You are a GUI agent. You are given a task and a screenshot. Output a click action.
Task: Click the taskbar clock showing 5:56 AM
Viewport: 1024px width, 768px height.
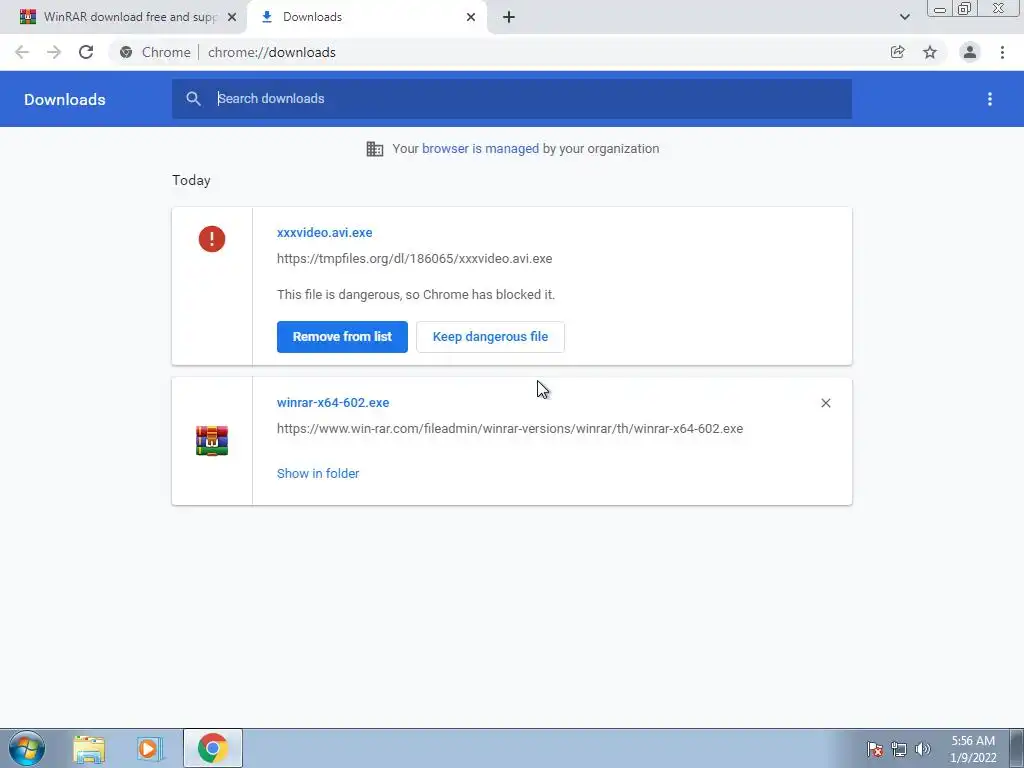(973, 749)
